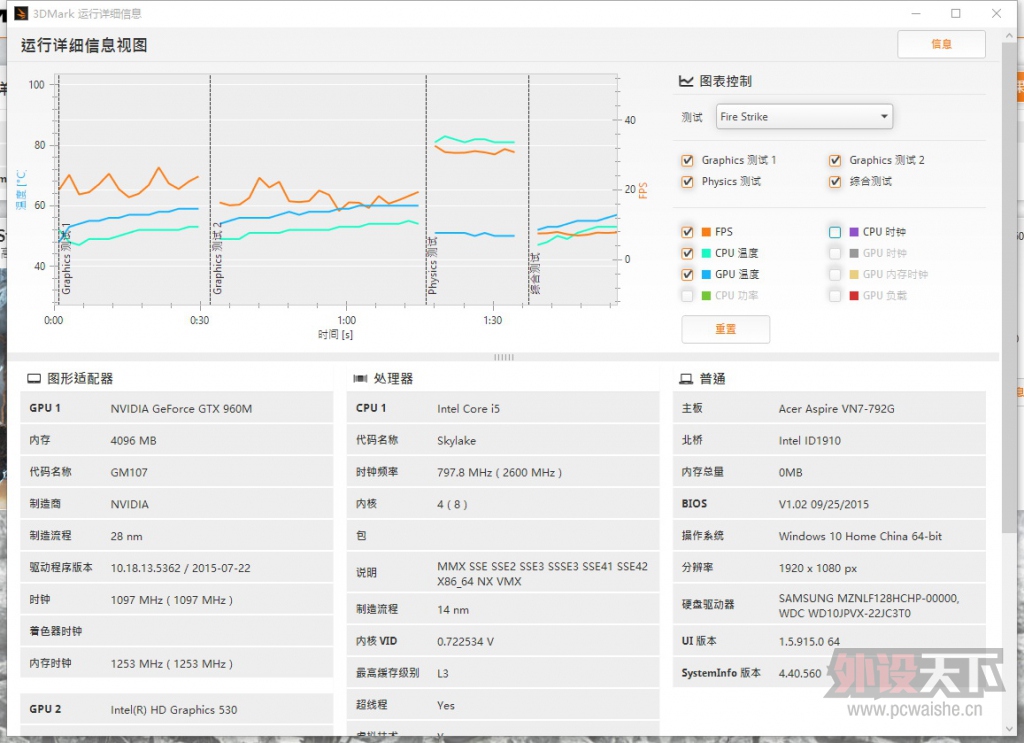Click the 1253 MHz memory clock value
1024x743 pixels.
(x=171, y=664)
